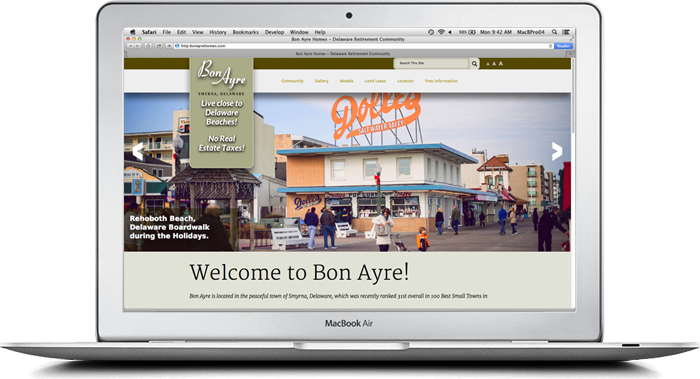Open the Edit menu
This screenshot has height=379, width=700.
[x=181, y=32]
